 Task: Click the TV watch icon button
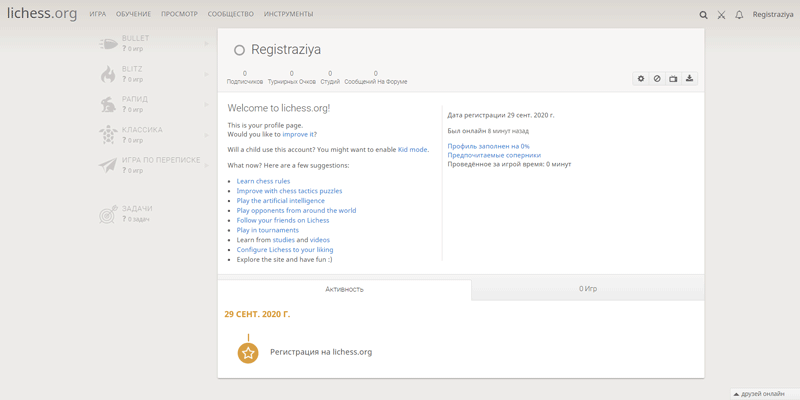pyautogui.click(x=673, y=79)
